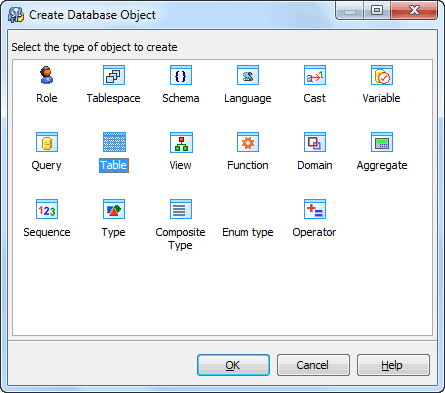Confirm selection with OK button
Screen dimensions: 445x393
click(x=233, y=365)
